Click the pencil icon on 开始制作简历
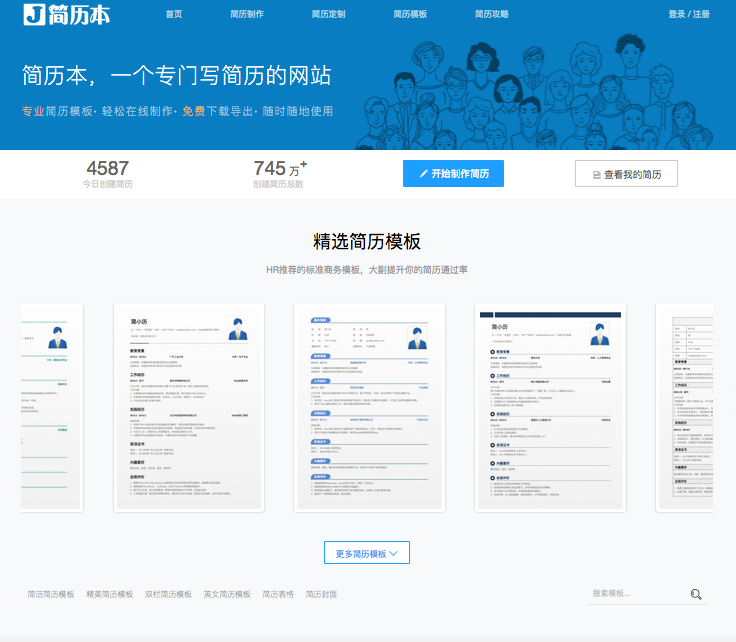The height and width of the screenshot is (642, 736). pyautogui.click(x=423, y=174)
